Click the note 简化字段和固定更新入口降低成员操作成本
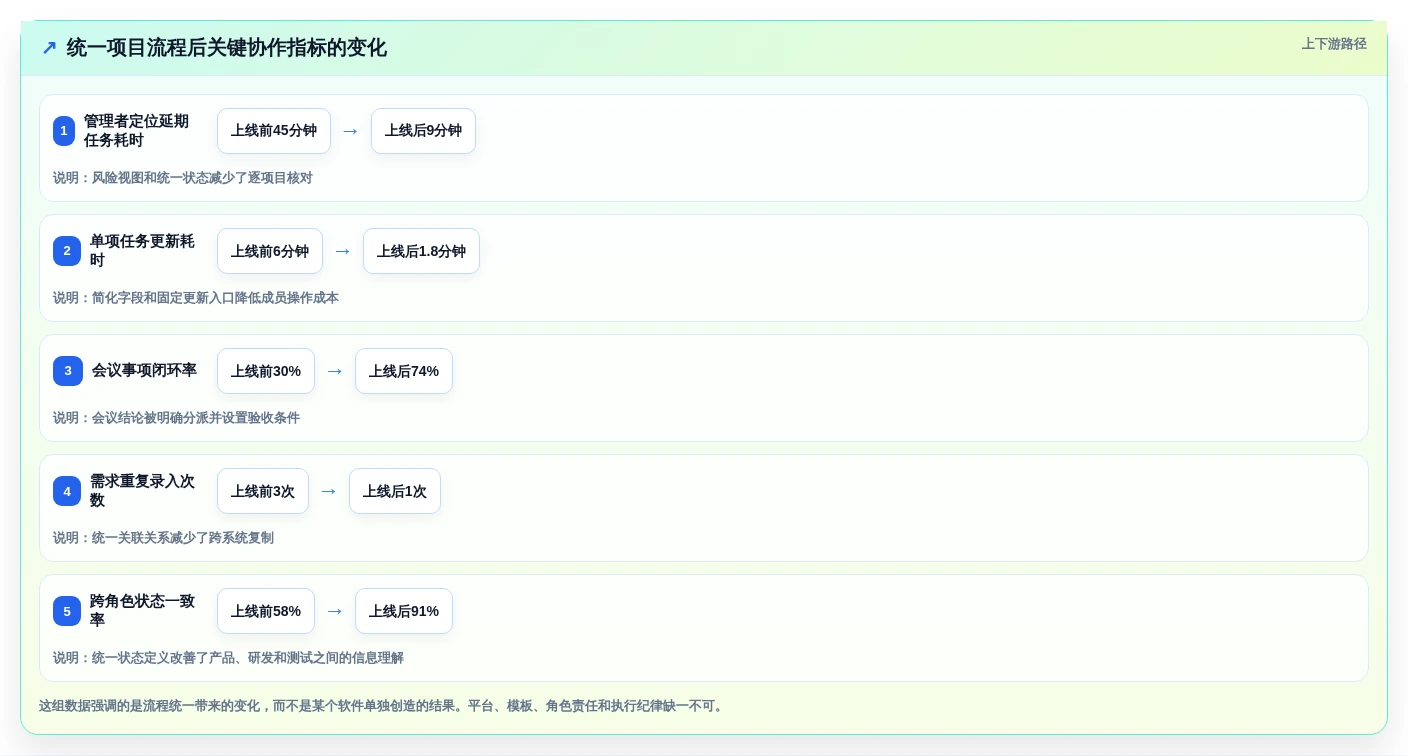The height and width of the screenshot is (756, 1408). coord(215,298)
